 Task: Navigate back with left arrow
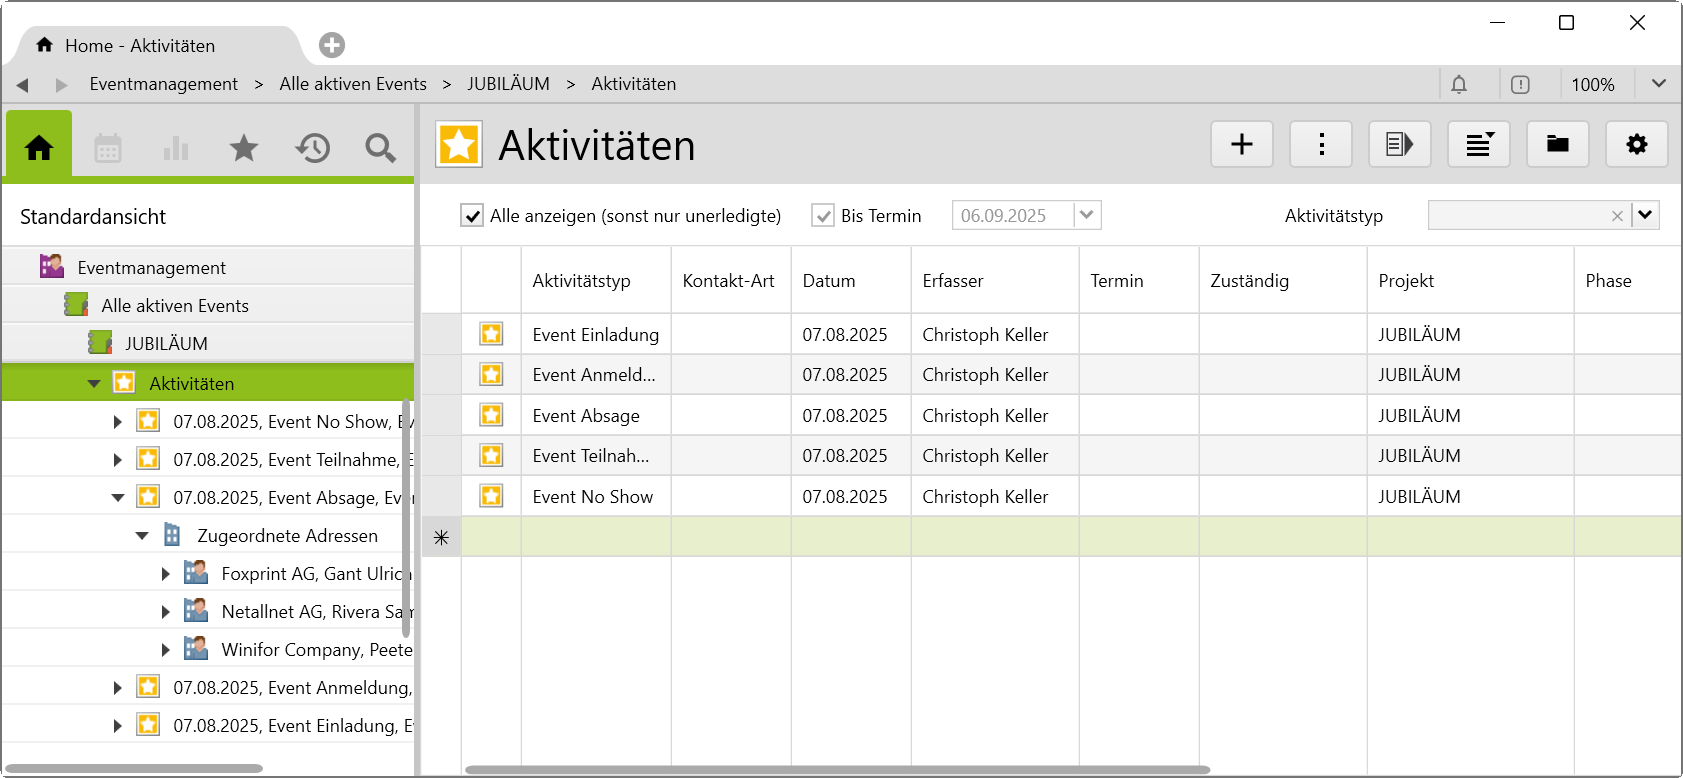pos(22,85)
